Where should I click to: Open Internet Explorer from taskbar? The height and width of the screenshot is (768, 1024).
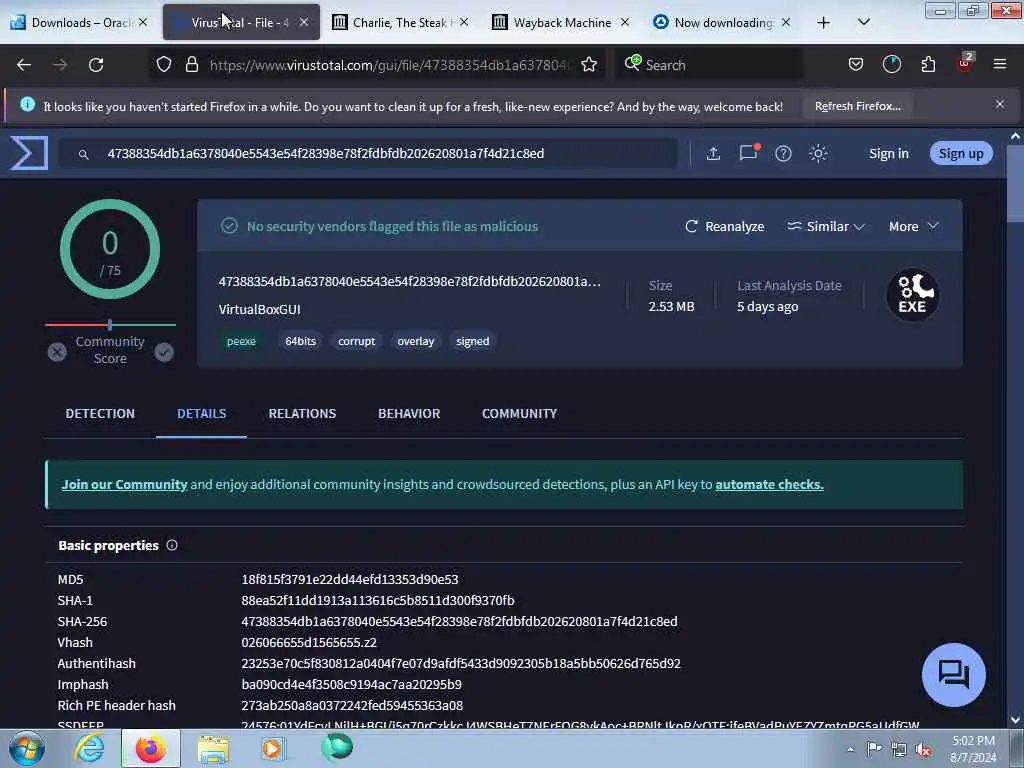[89, 748]
